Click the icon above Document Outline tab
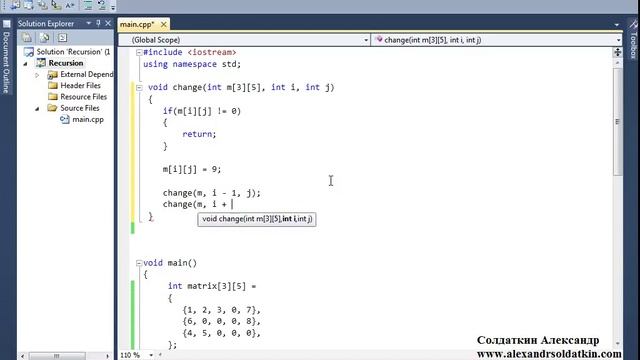The width and height of the screenshot is (640, 360). 7,24
